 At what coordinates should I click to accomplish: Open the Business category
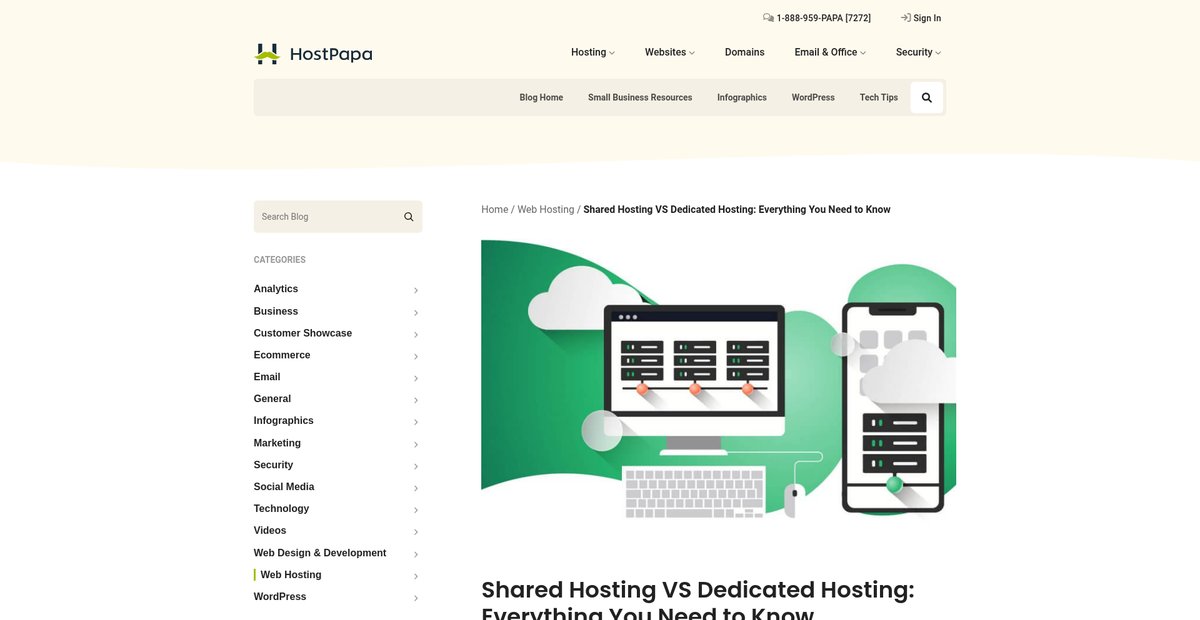pos(276,311)
